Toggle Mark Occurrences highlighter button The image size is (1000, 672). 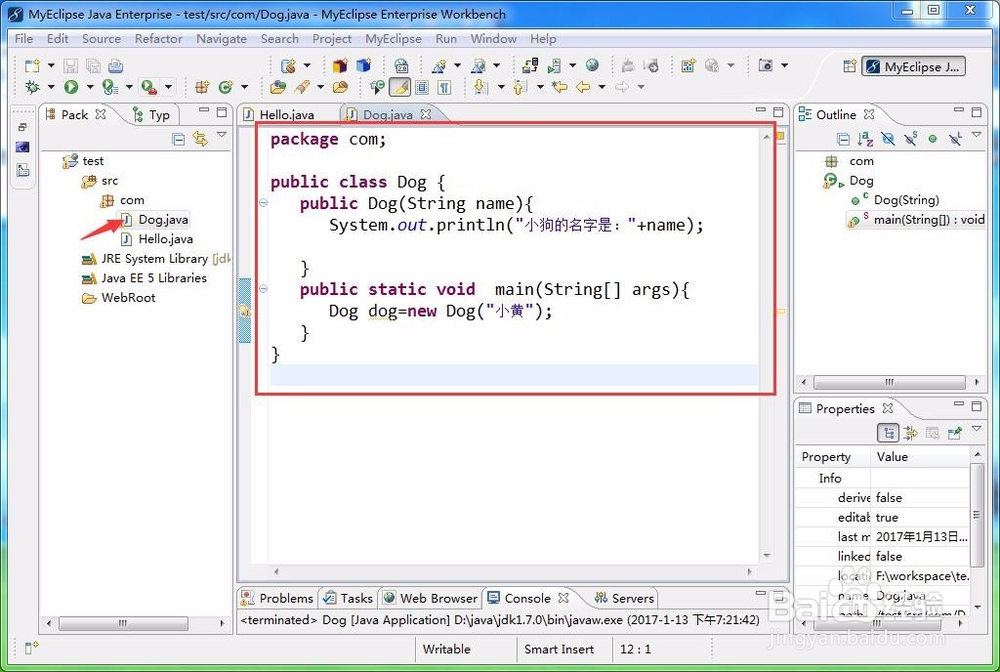[400, 87]
